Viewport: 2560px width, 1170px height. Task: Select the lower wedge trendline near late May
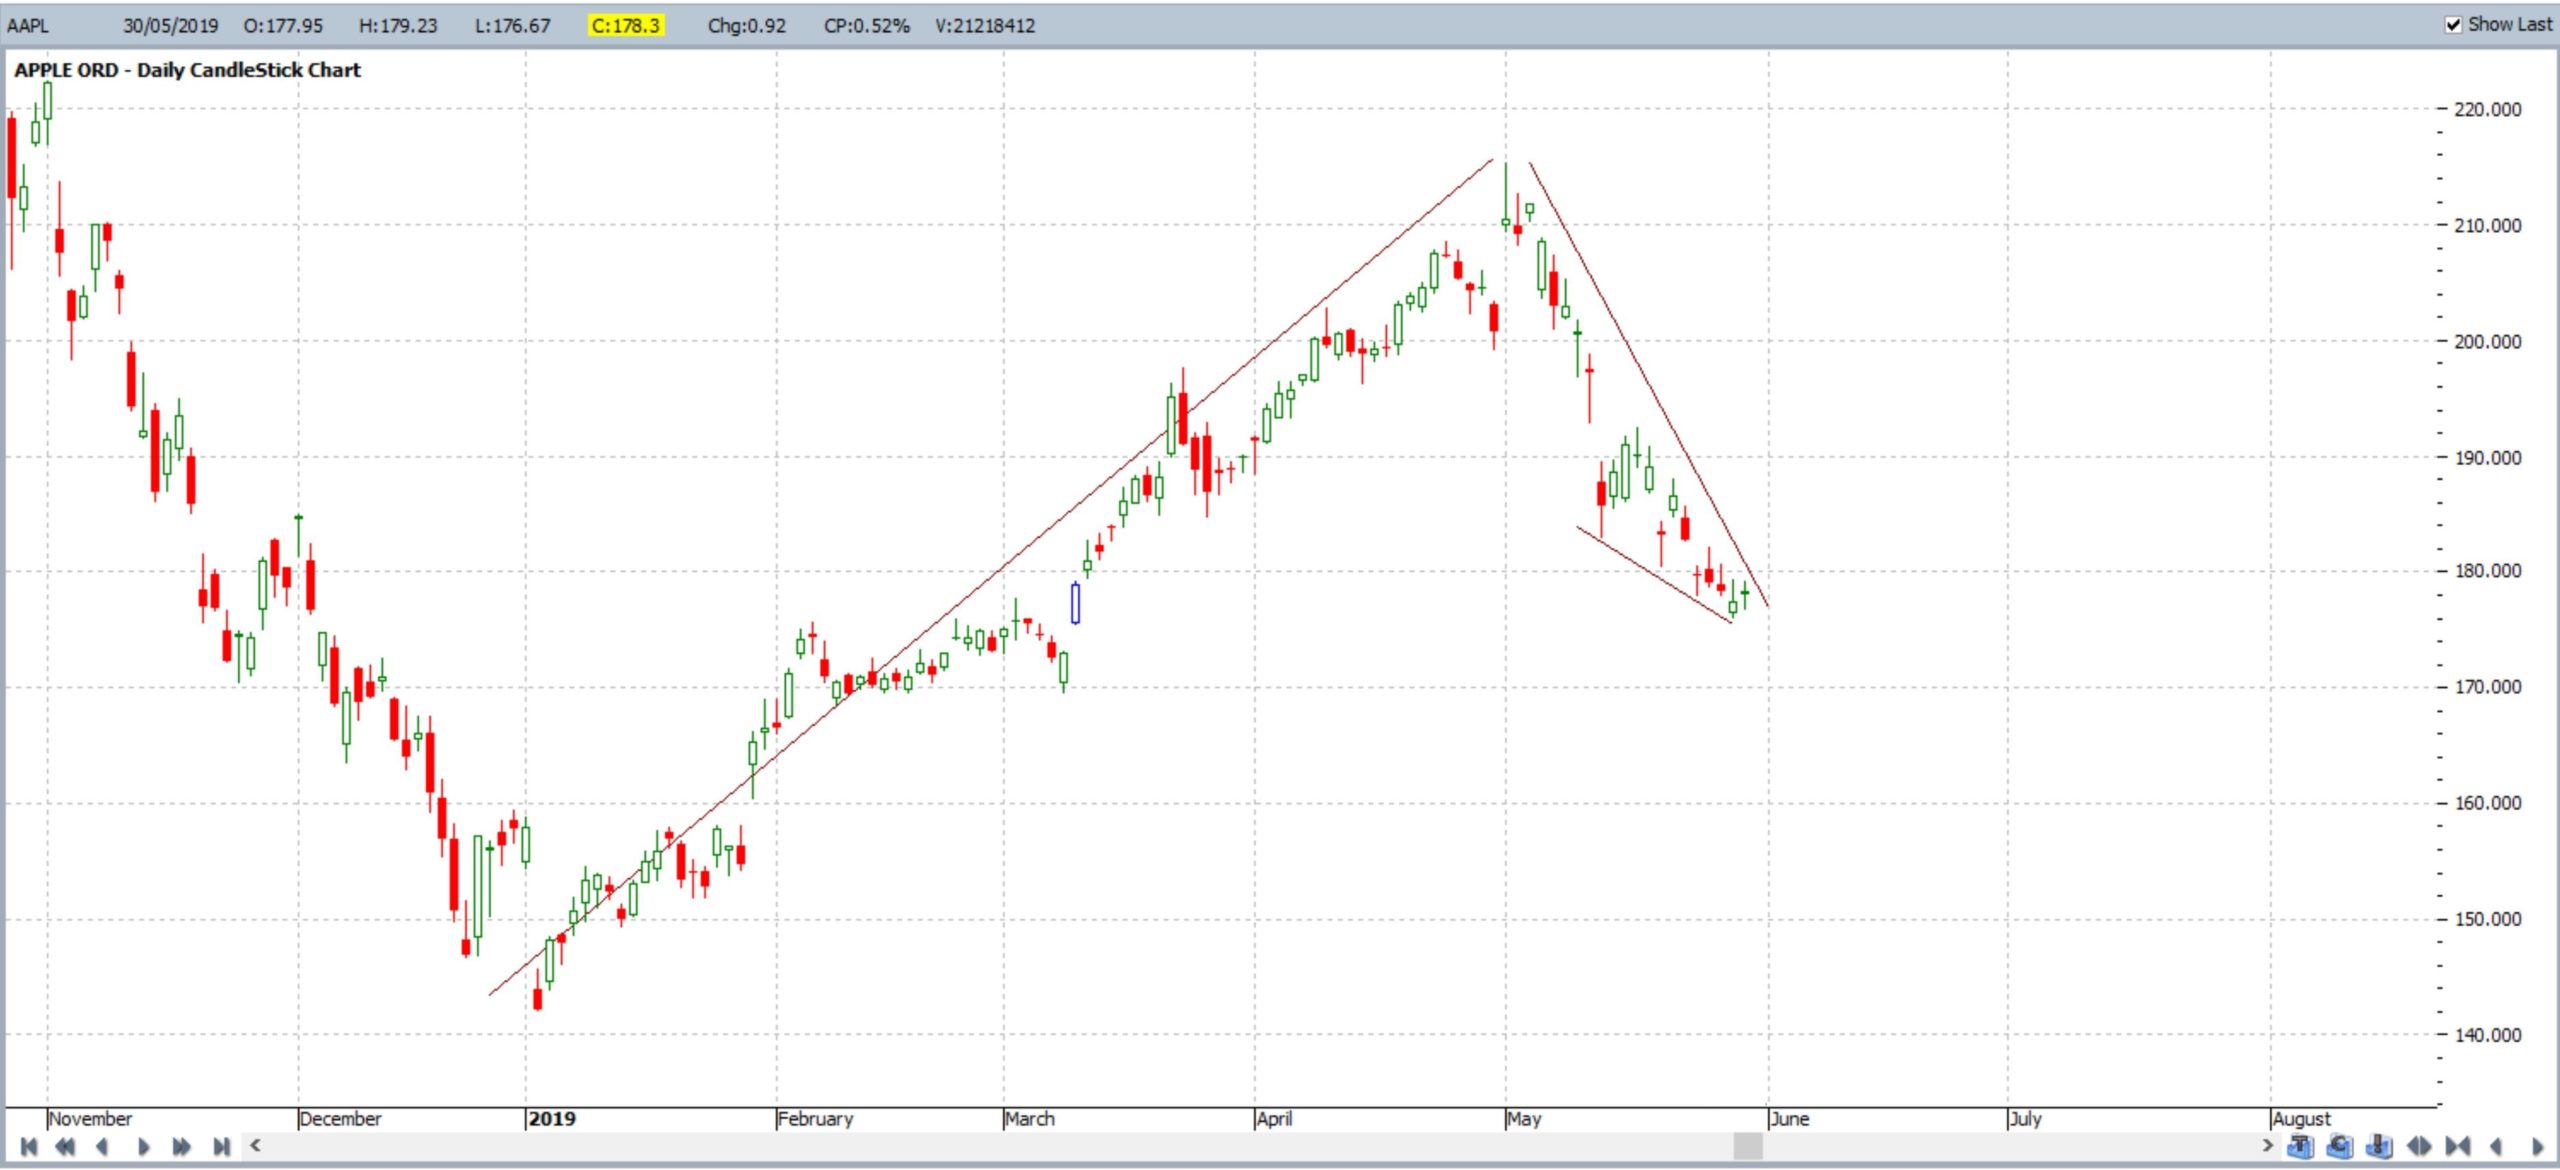point(1654,575)
